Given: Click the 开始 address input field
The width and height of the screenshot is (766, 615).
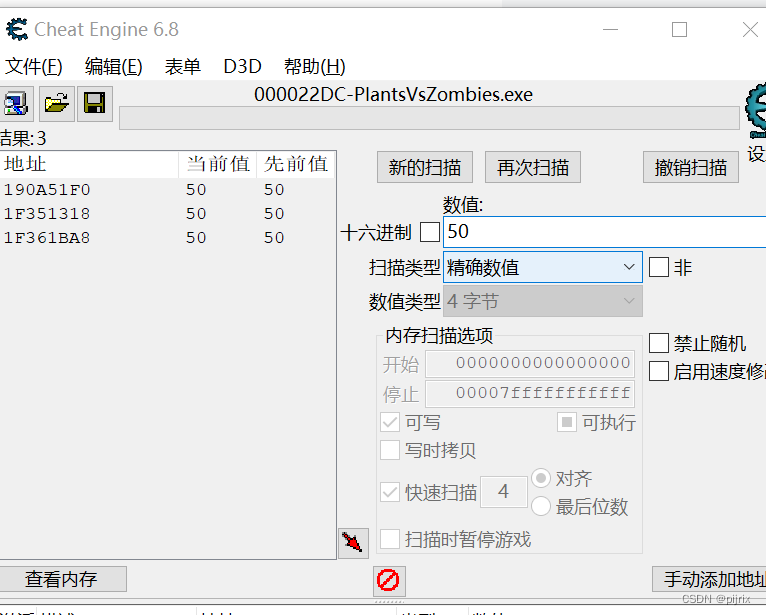Looking at the screenshot, I should click(x=530, y=363).
